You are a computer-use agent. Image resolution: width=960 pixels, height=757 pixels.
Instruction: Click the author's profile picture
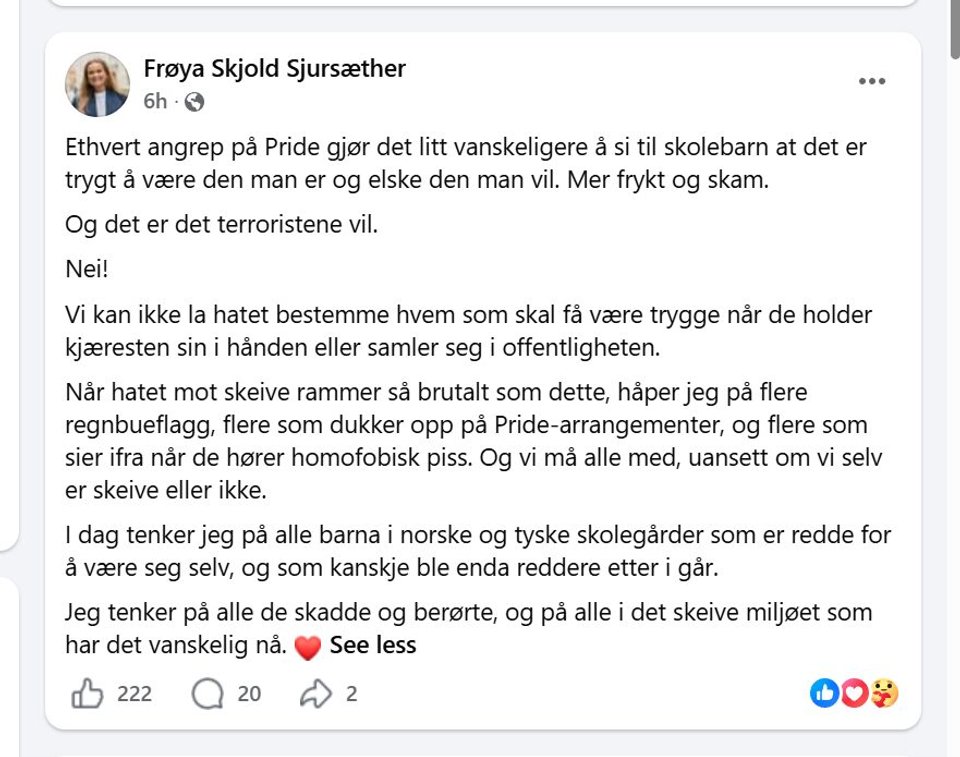tap(97, 84)
